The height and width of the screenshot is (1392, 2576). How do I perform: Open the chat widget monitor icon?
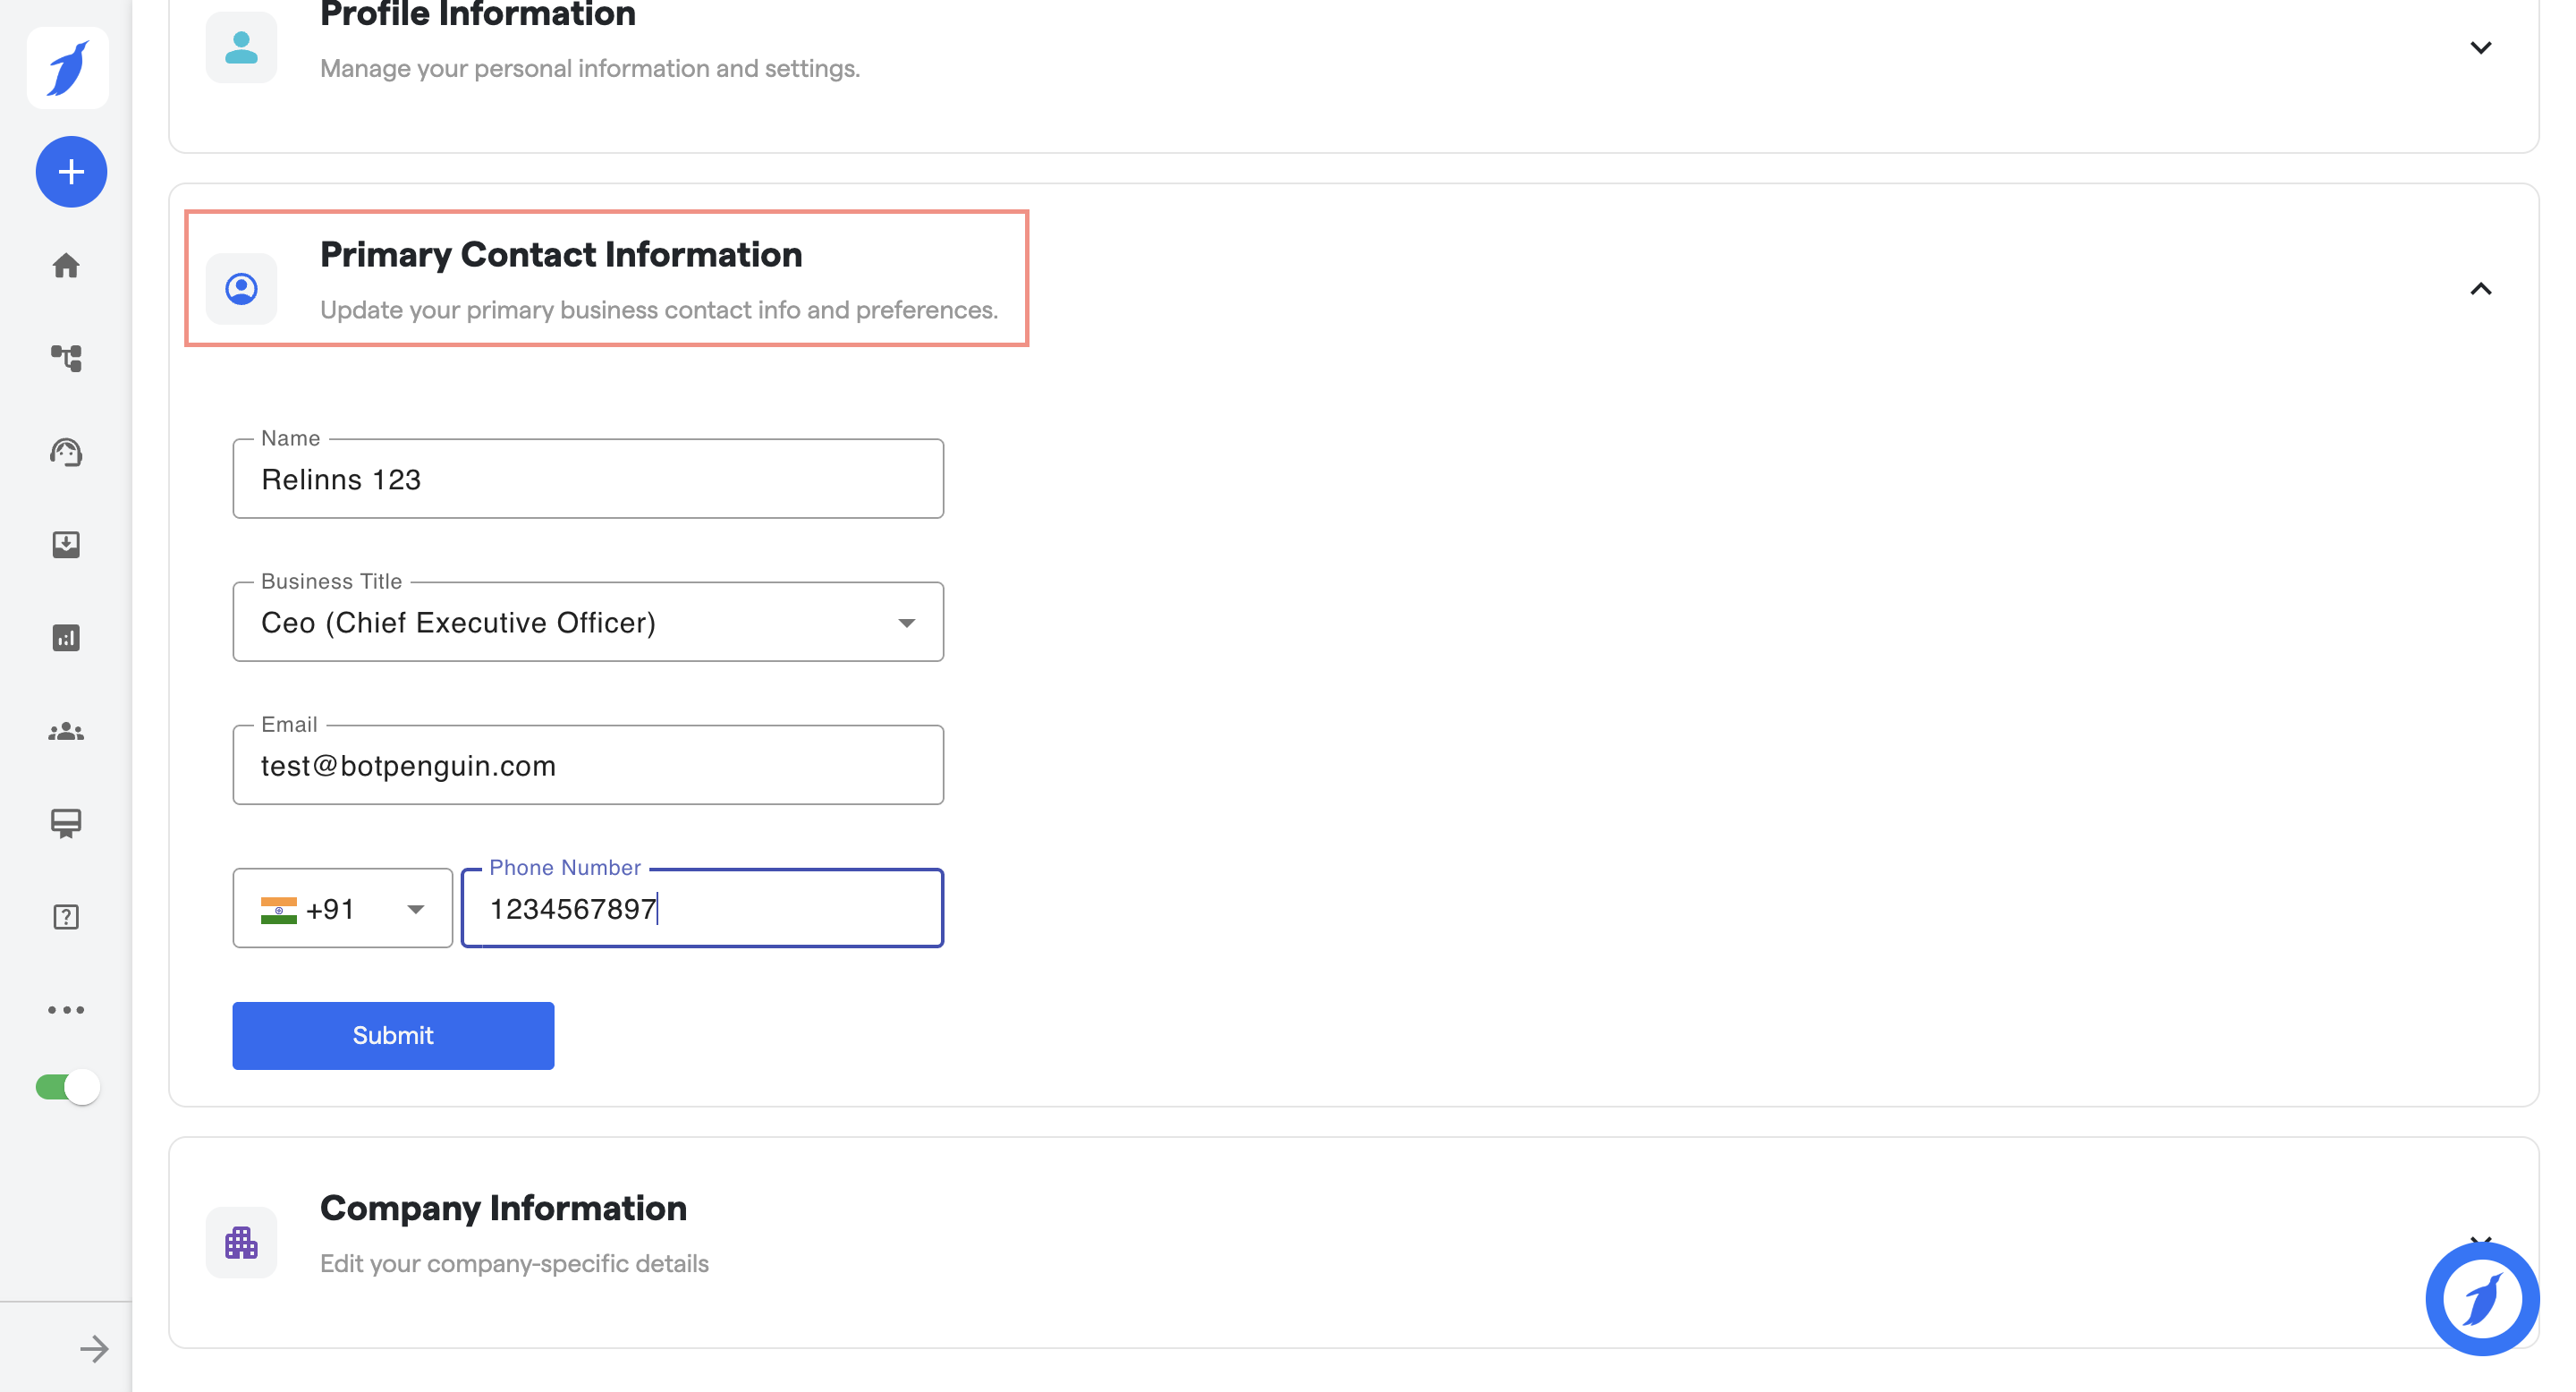66,823
